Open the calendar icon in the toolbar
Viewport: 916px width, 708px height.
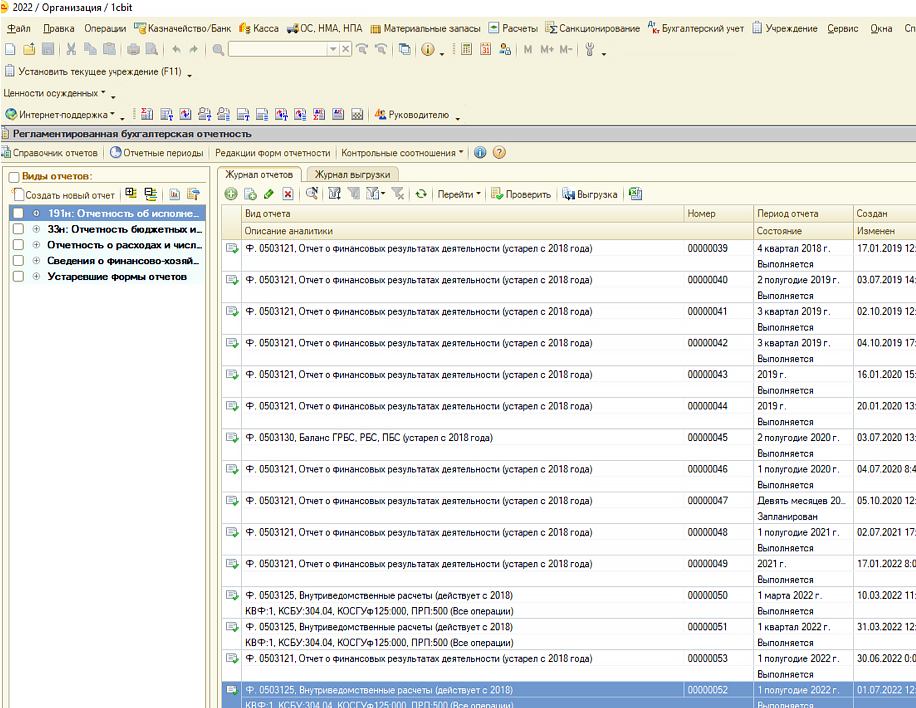click(x=485, y=50)
